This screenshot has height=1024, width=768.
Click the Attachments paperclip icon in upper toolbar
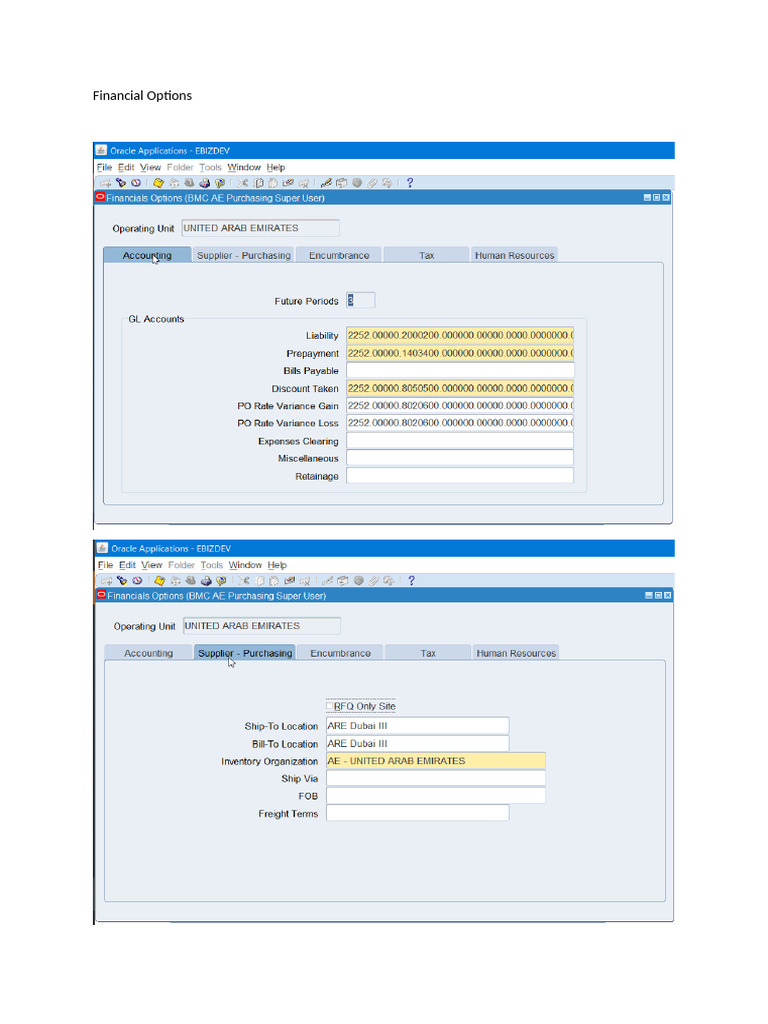coord(372,183)
